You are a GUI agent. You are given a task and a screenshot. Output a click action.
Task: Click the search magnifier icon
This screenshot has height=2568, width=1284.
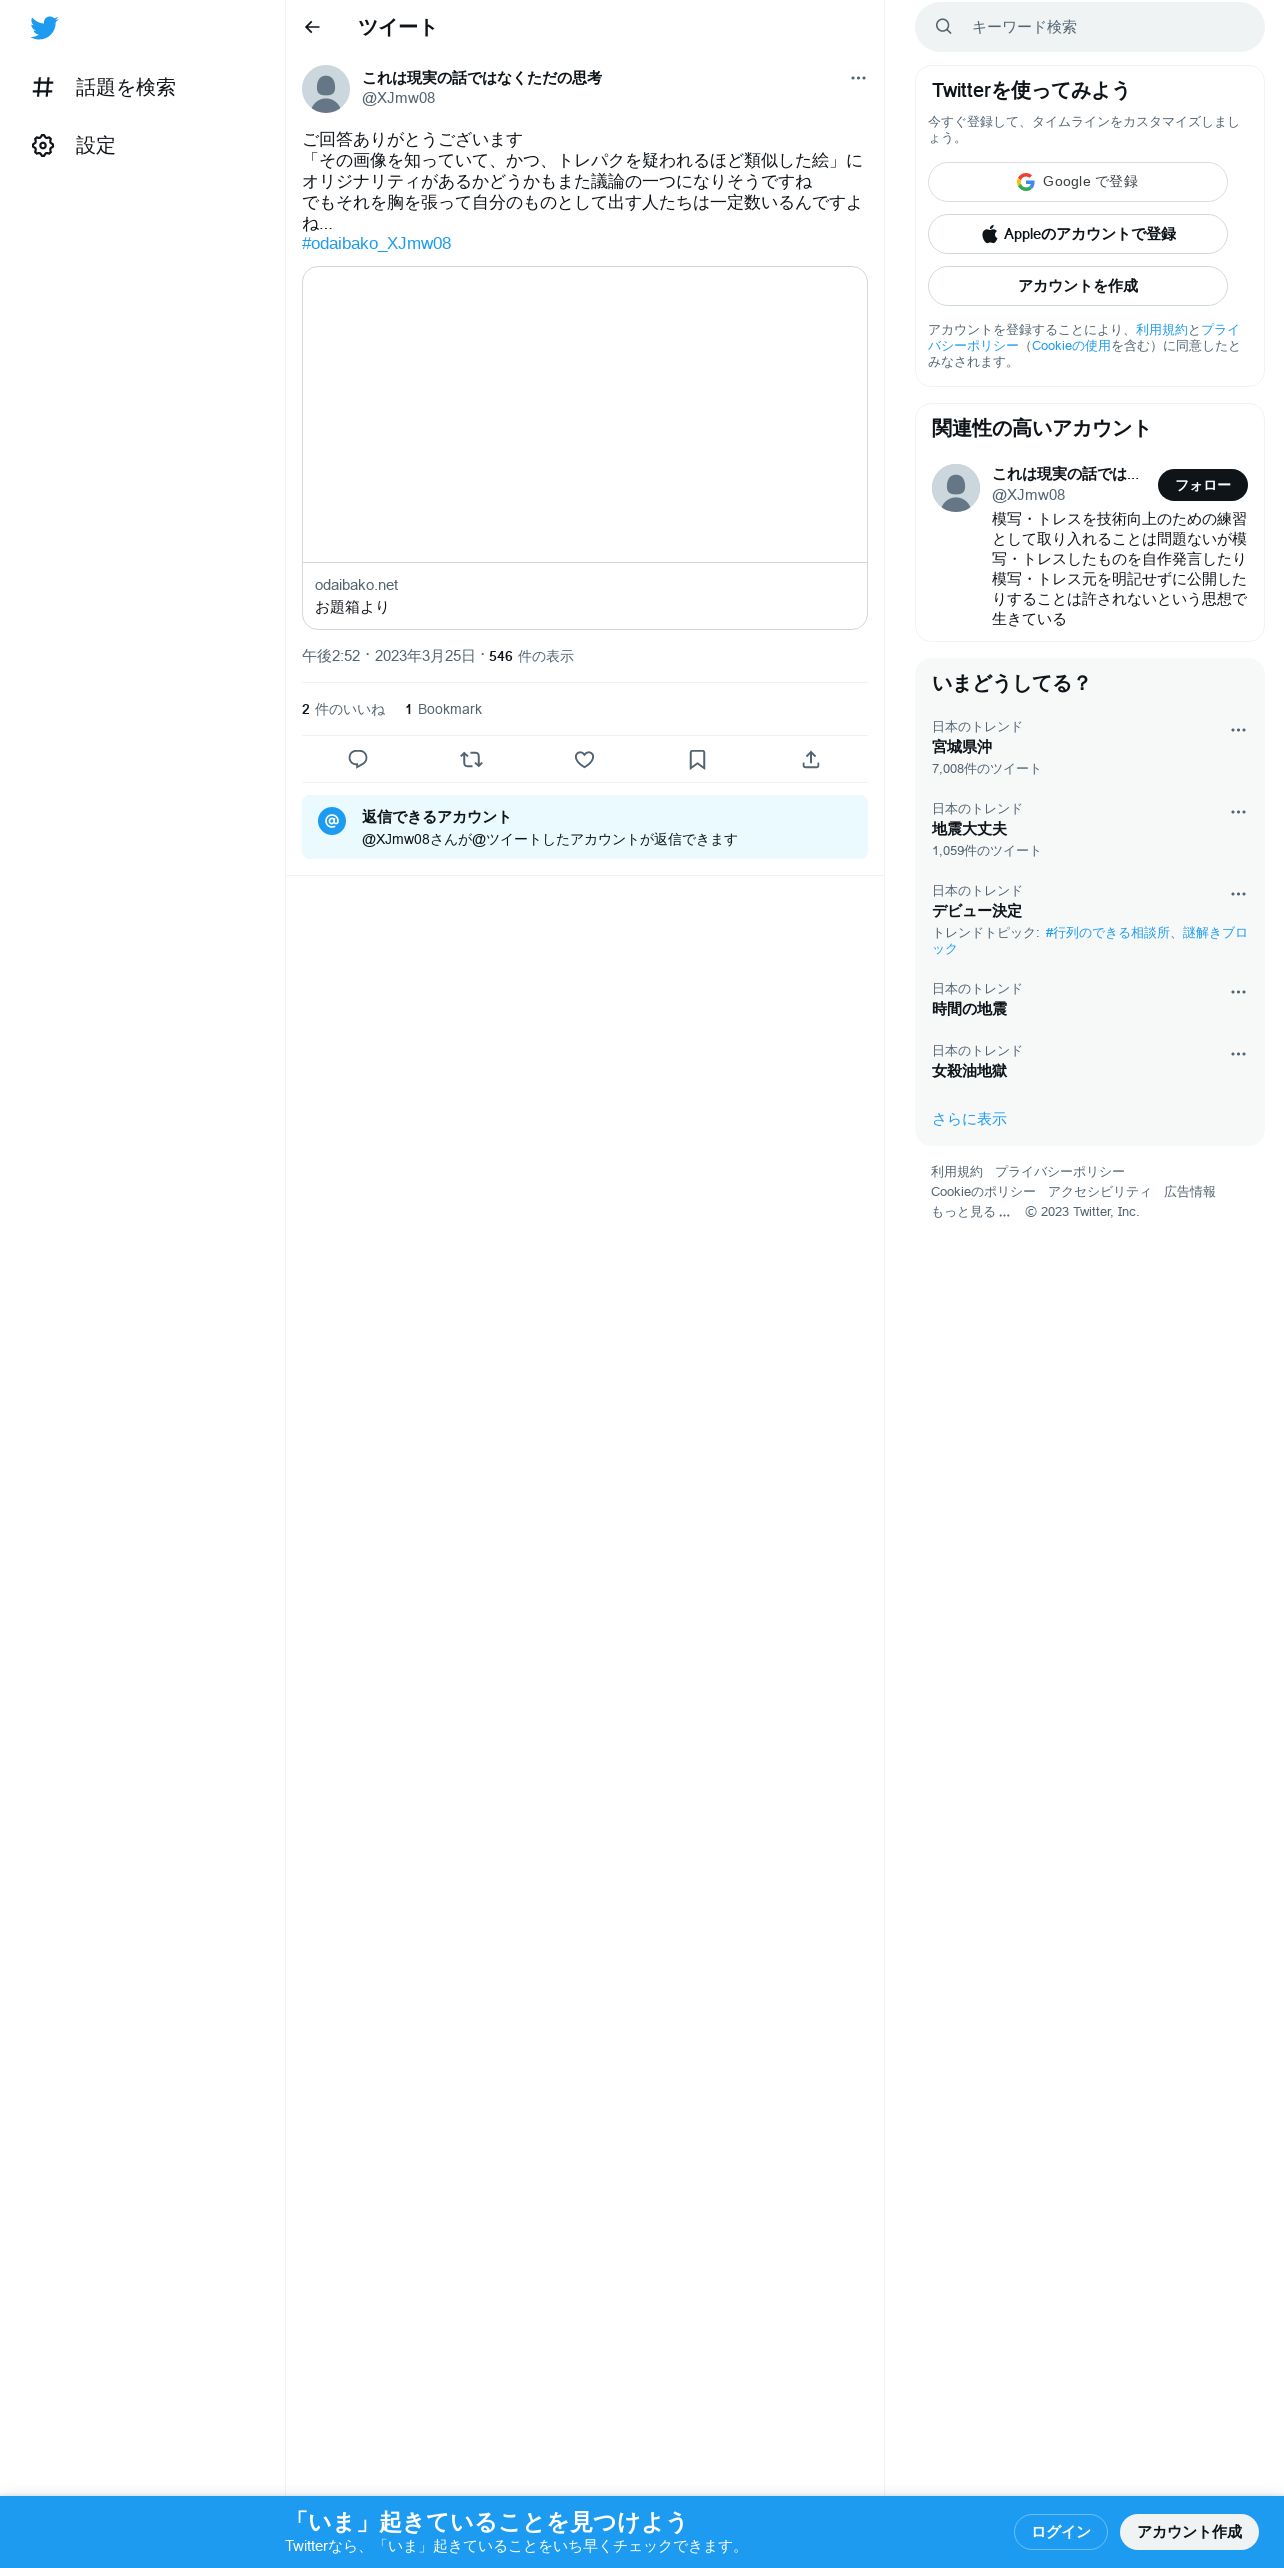(x=943, y=27)
